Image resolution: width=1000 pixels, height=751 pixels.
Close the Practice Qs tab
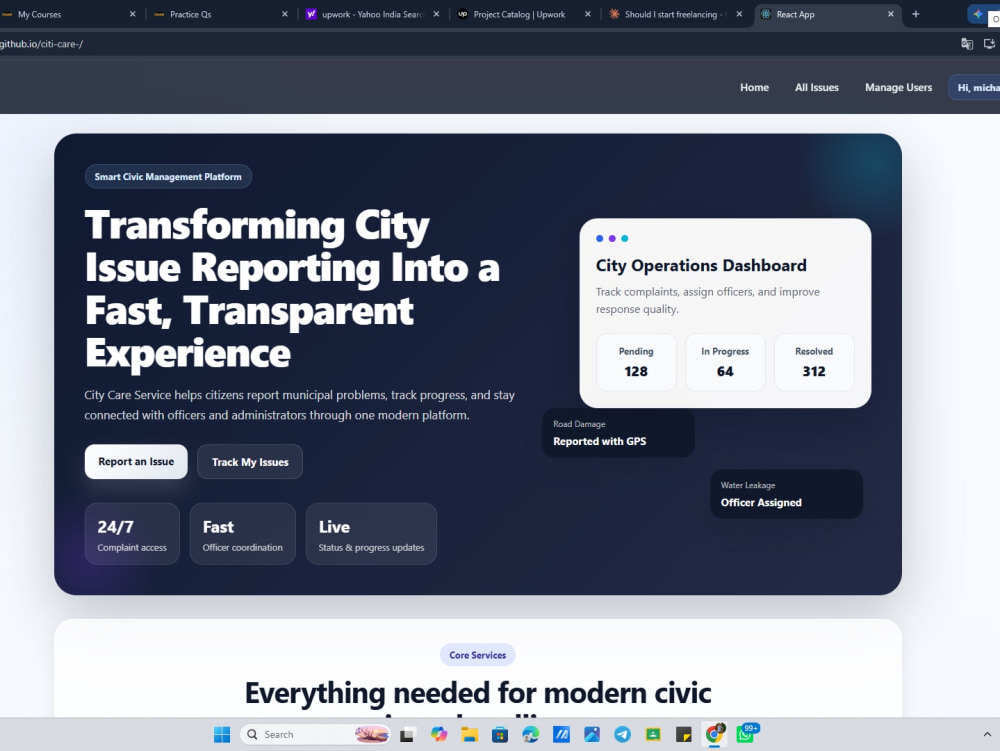[x=284, y=14]
